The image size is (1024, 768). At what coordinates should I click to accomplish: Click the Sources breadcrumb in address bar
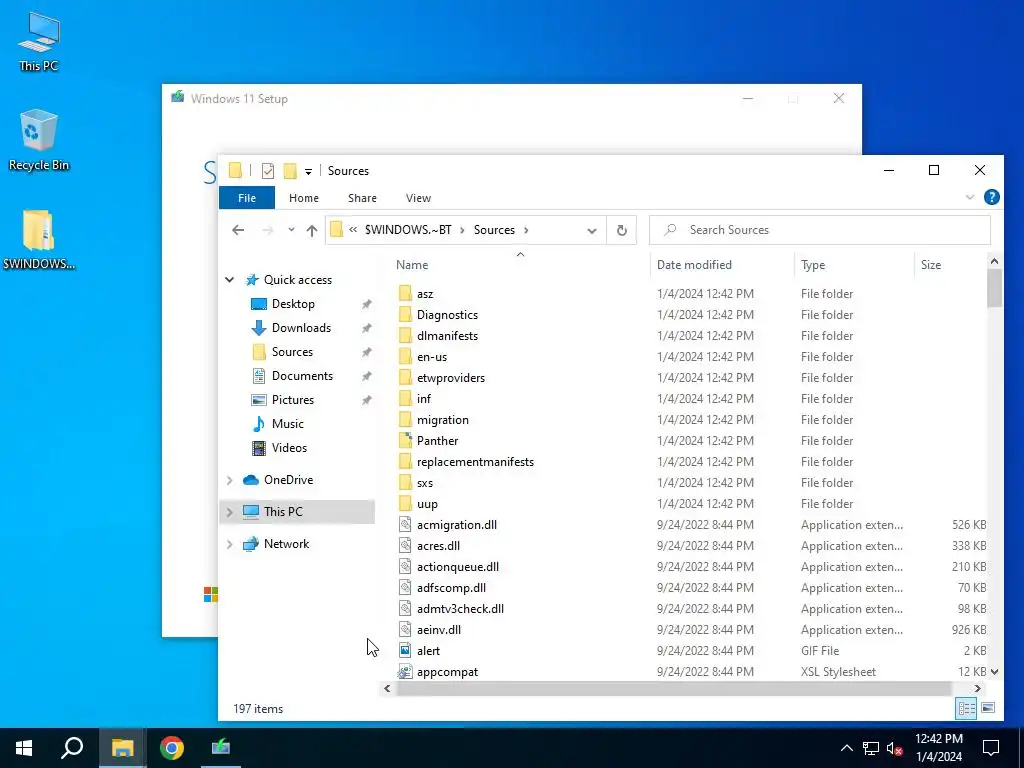pyautogui.click(x=494, y=230)
